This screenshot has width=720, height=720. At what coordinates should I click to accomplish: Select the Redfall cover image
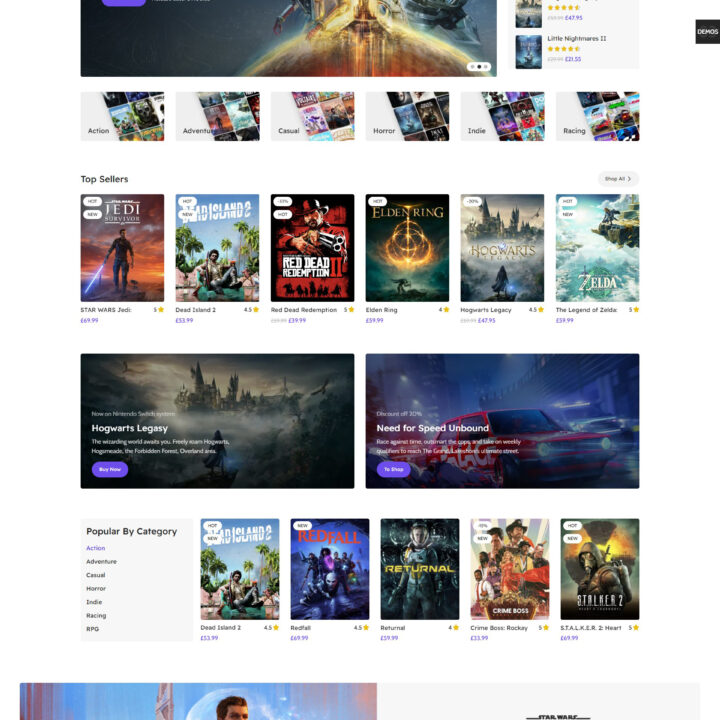(x=330, y=569)
